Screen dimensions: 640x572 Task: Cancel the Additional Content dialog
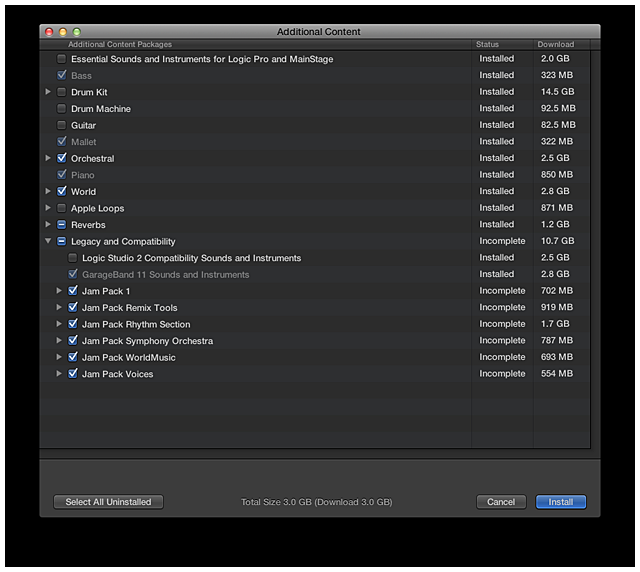(x=501, y=502)
